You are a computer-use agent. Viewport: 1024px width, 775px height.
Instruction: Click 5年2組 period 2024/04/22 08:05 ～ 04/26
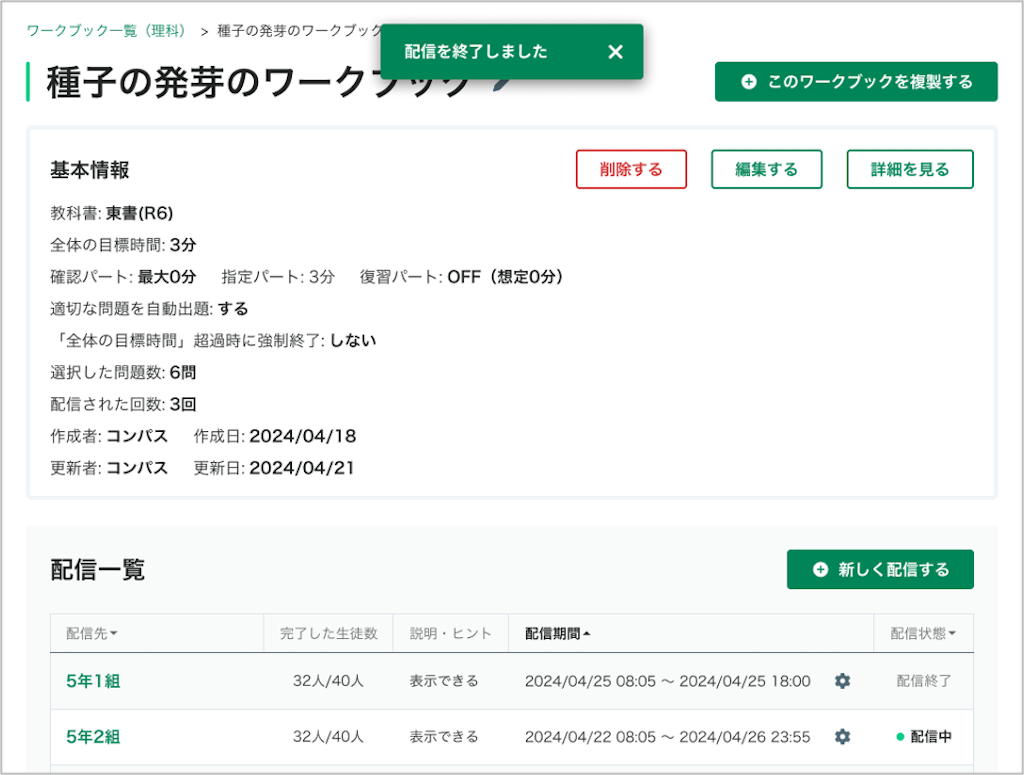[667, 736]
